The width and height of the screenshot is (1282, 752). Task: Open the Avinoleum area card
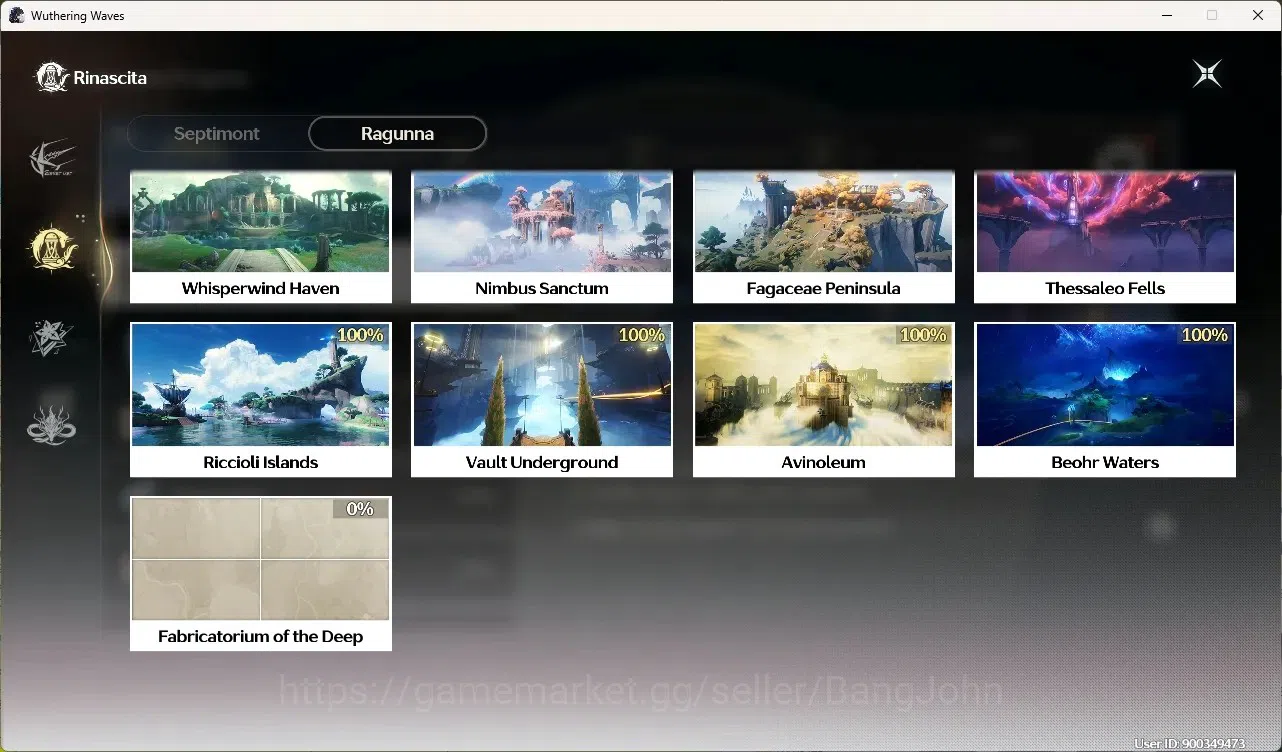click(824, 399)
